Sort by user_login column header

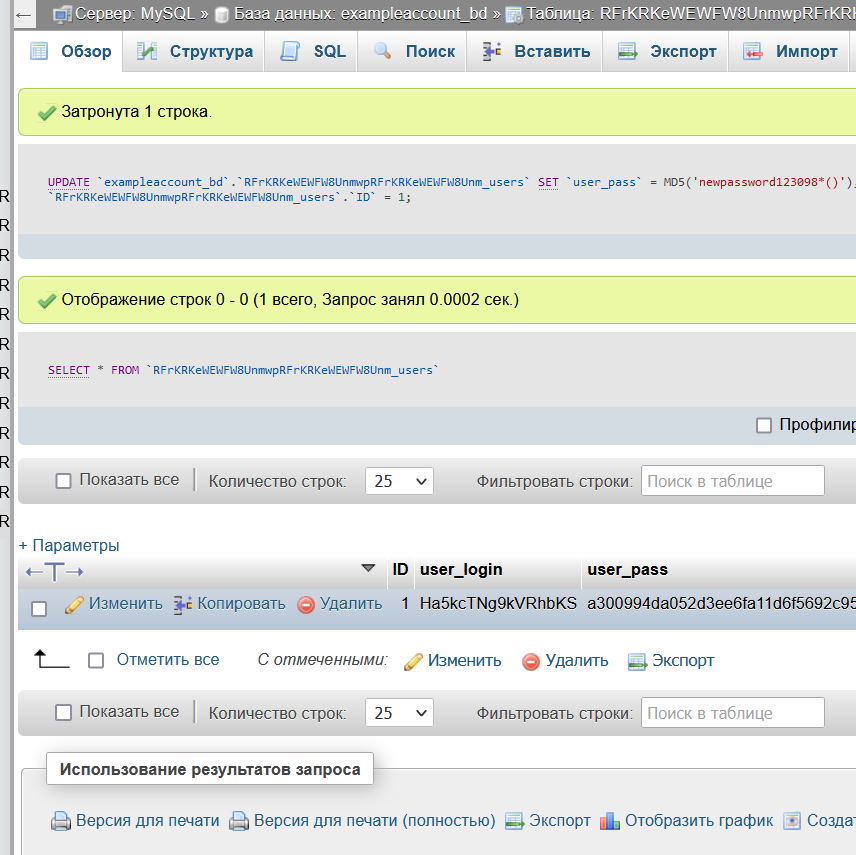click(x=461, y=570)
